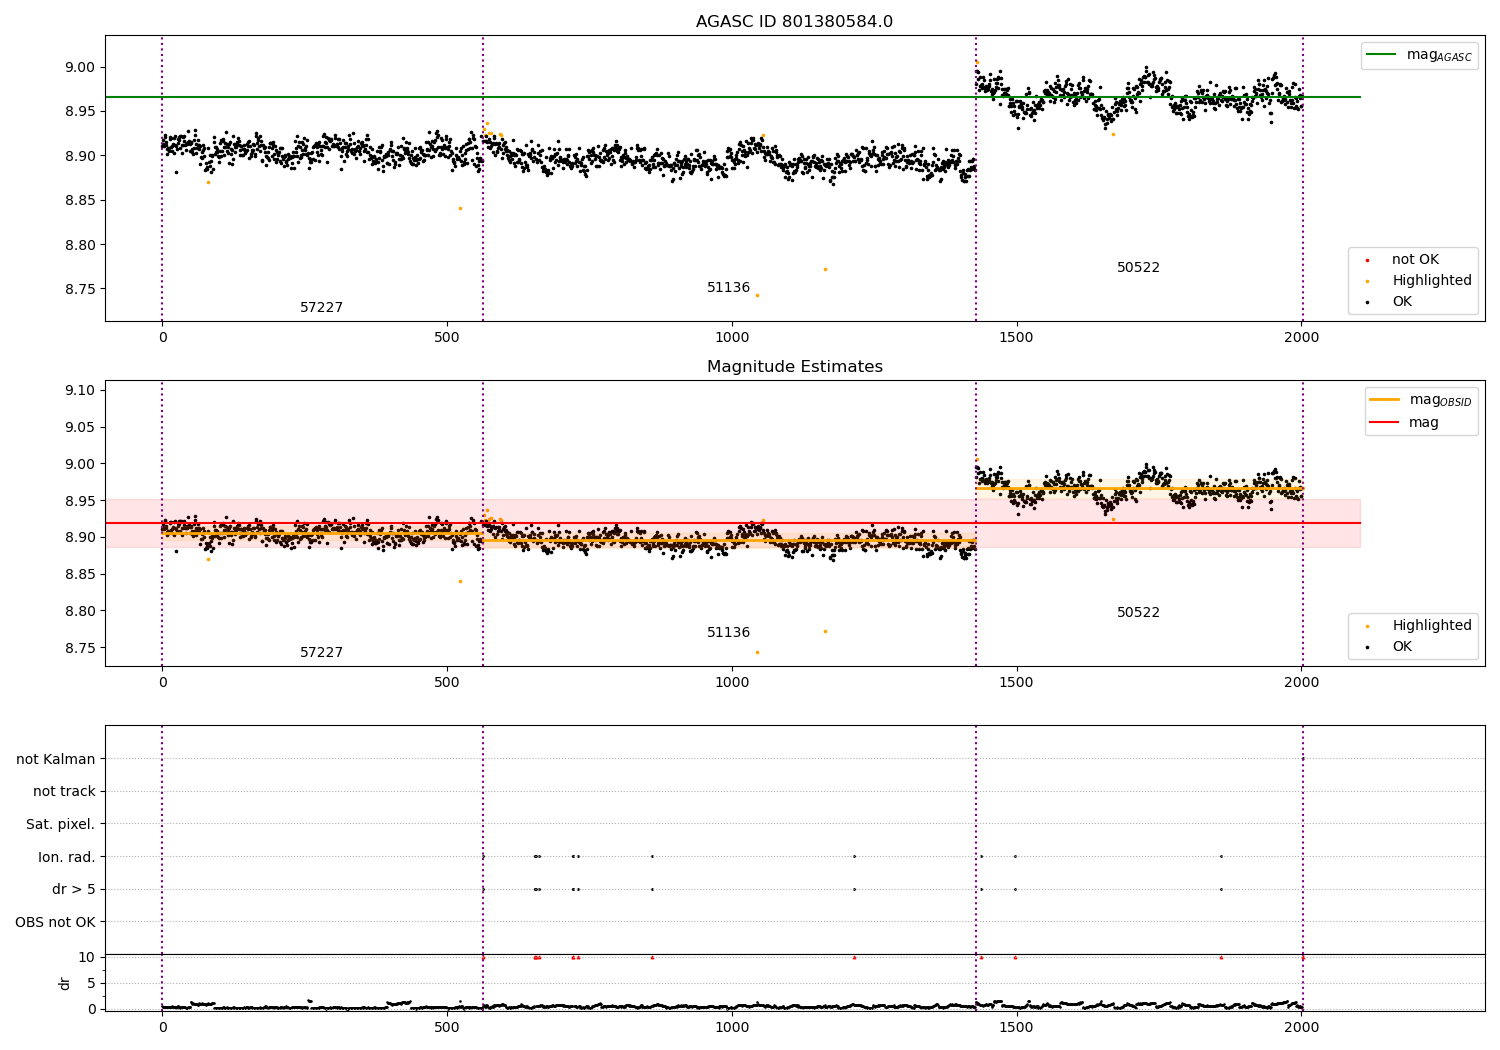This screenshot has height=1050, width=1500.
Task: Click the title 'AGASC ID 801380584.0'
Action: (x=794, y=22)
